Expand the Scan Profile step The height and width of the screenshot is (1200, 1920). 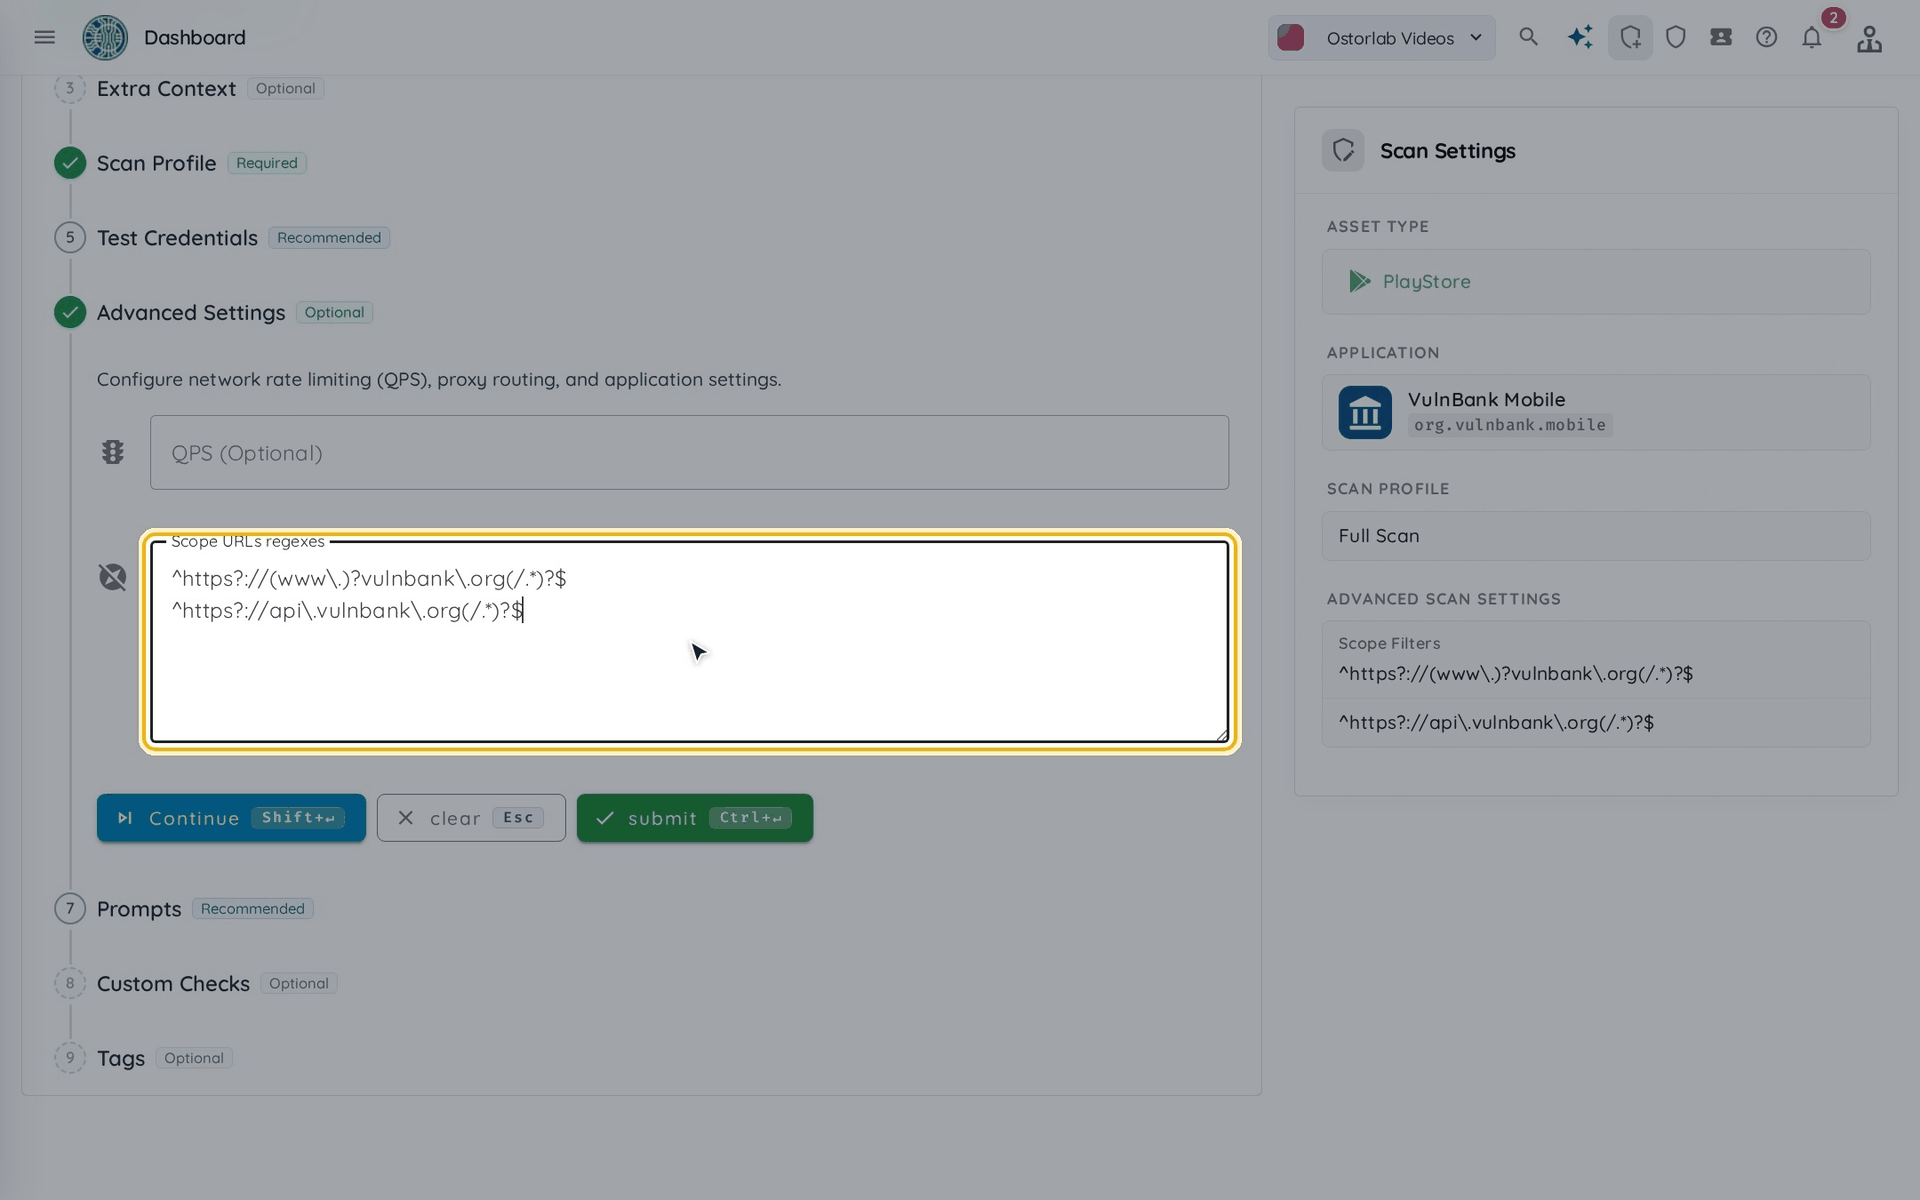(156, 163)
